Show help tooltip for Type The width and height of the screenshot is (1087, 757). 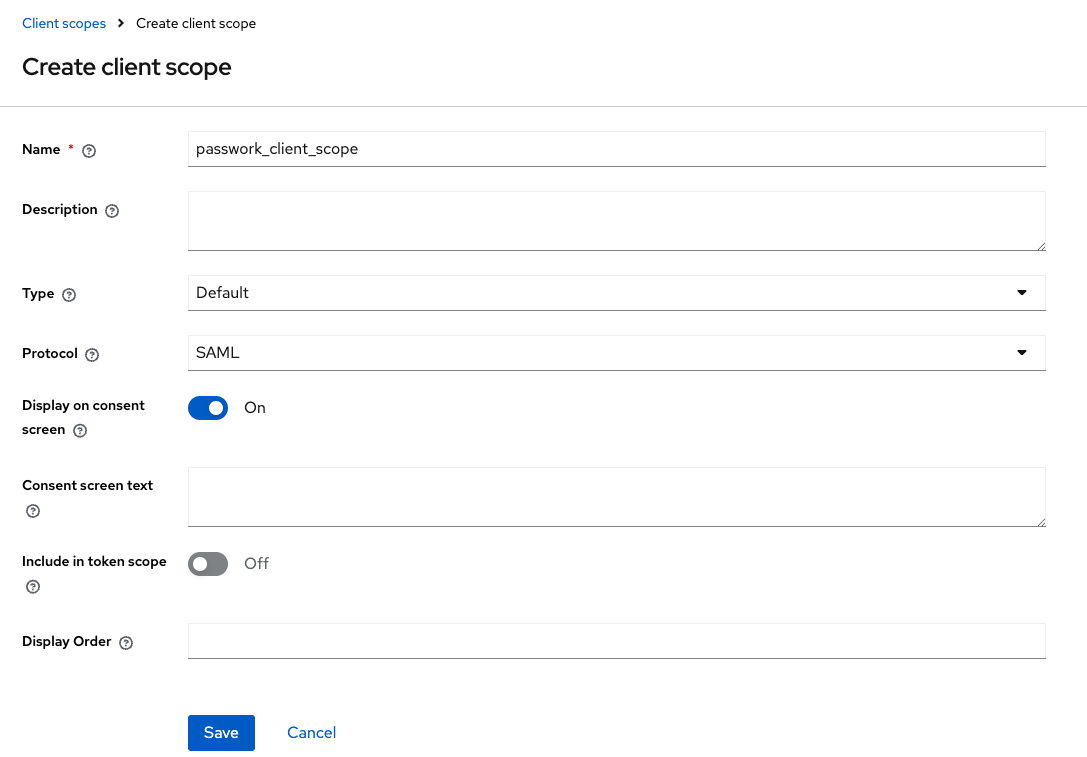[x=69, y=295]
